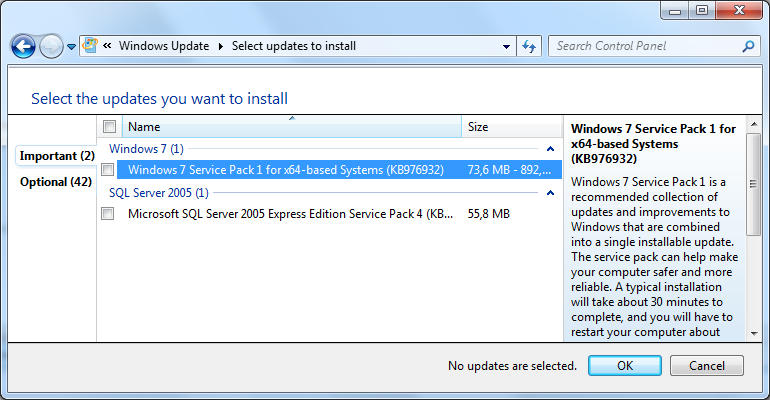Refresh the page with the refresh icon
Screen dimensions: 770x400
point(529,46)
